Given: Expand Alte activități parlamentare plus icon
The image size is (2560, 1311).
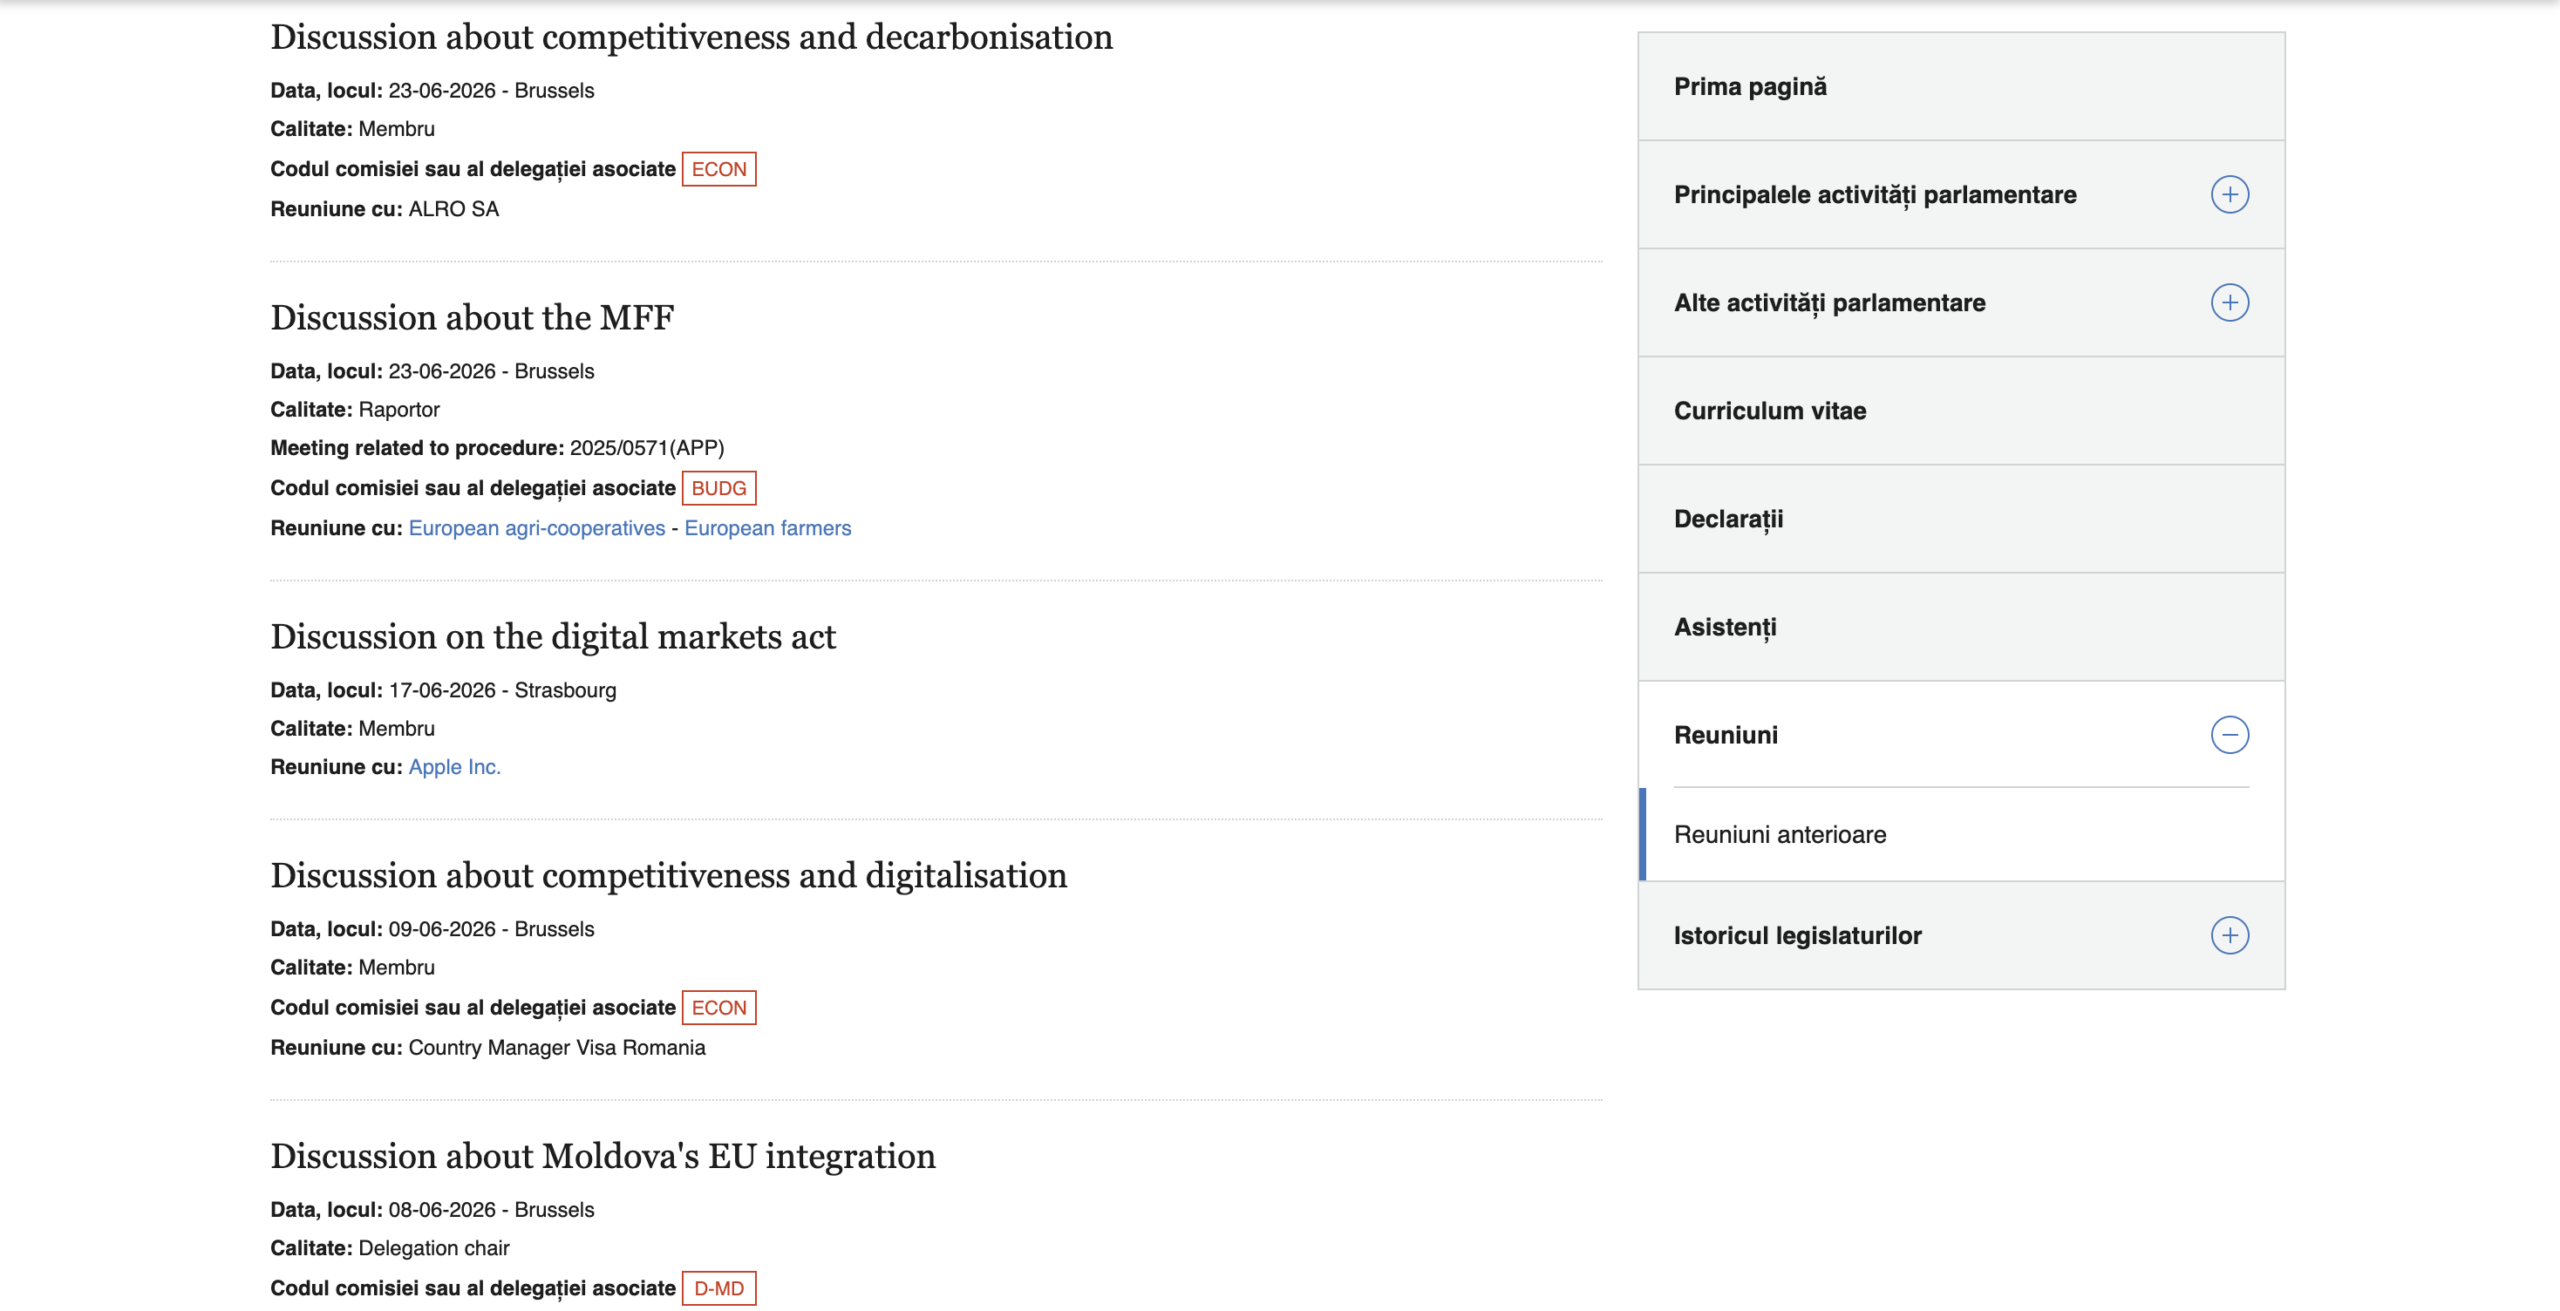Looking at the screenshot, I should pos(2229,302).
